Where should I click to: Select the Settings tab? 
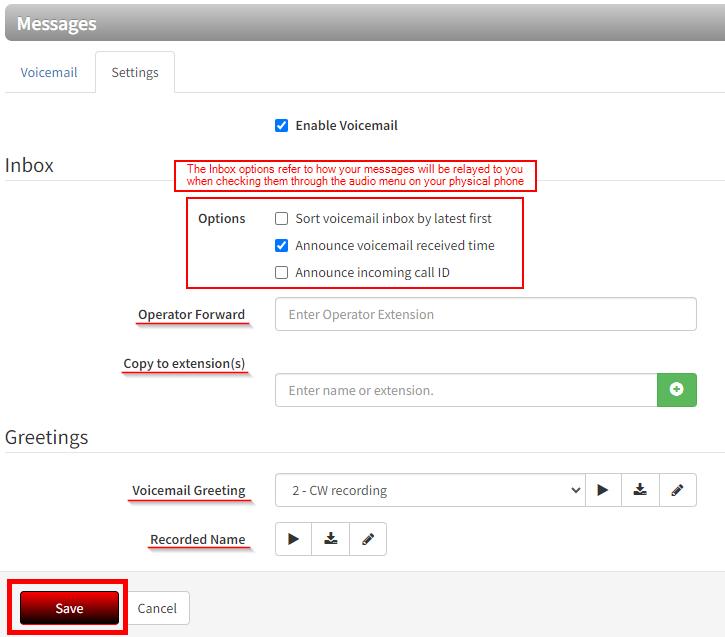(135, 73)
